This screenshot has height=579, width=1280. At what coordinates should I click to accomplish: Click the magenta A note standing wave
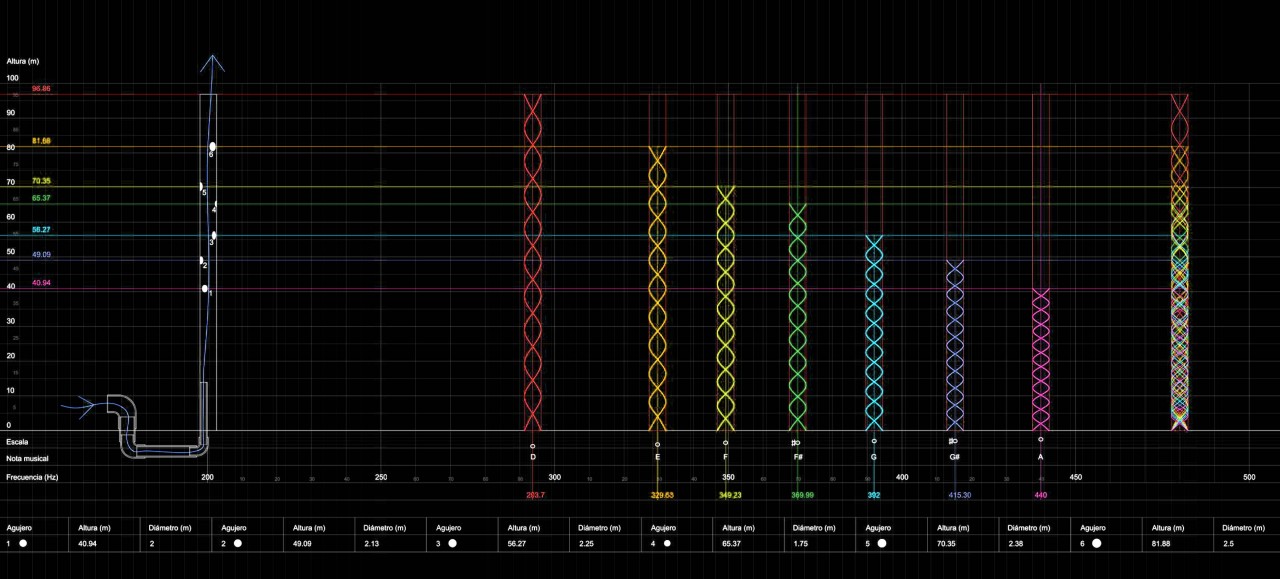tap(1041, 360)
